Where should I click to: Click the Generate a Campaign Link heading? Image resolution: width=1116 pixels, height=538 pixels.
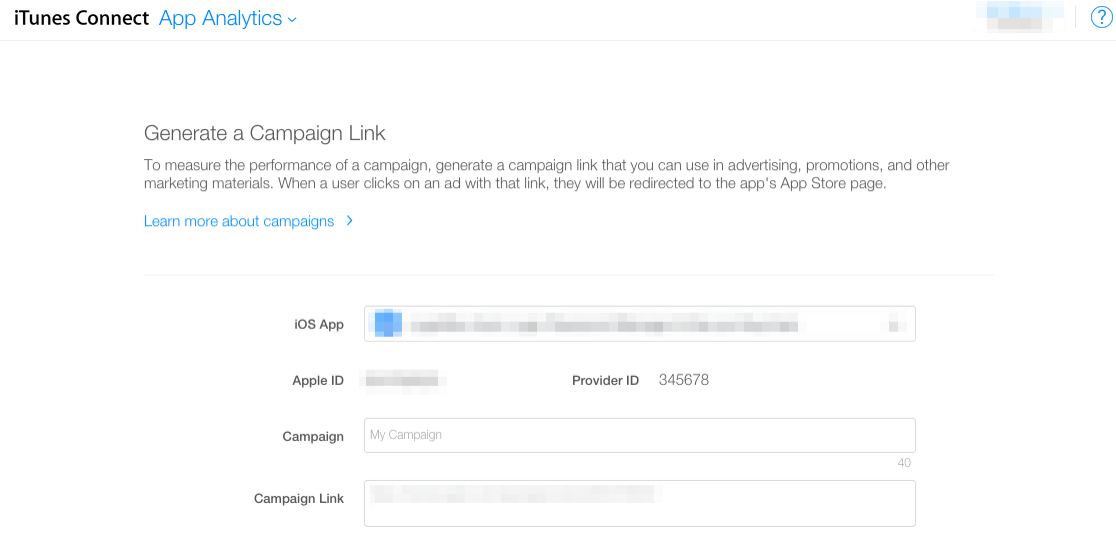tap(265, 133)
